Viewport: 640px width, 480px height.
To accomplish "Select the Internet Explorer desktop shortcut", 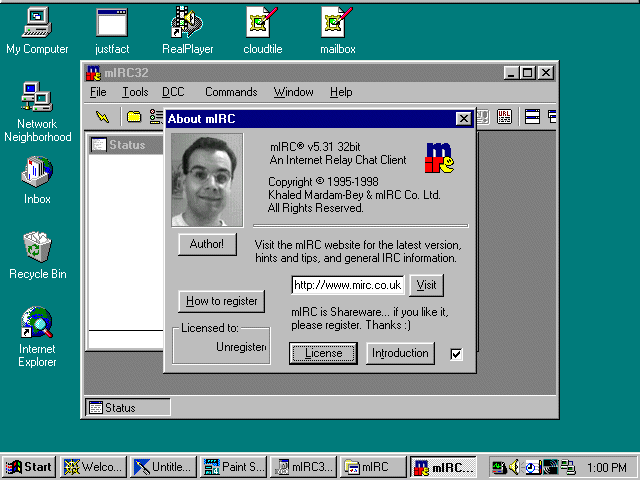I will pyautogui.click(x=37, y=337).
